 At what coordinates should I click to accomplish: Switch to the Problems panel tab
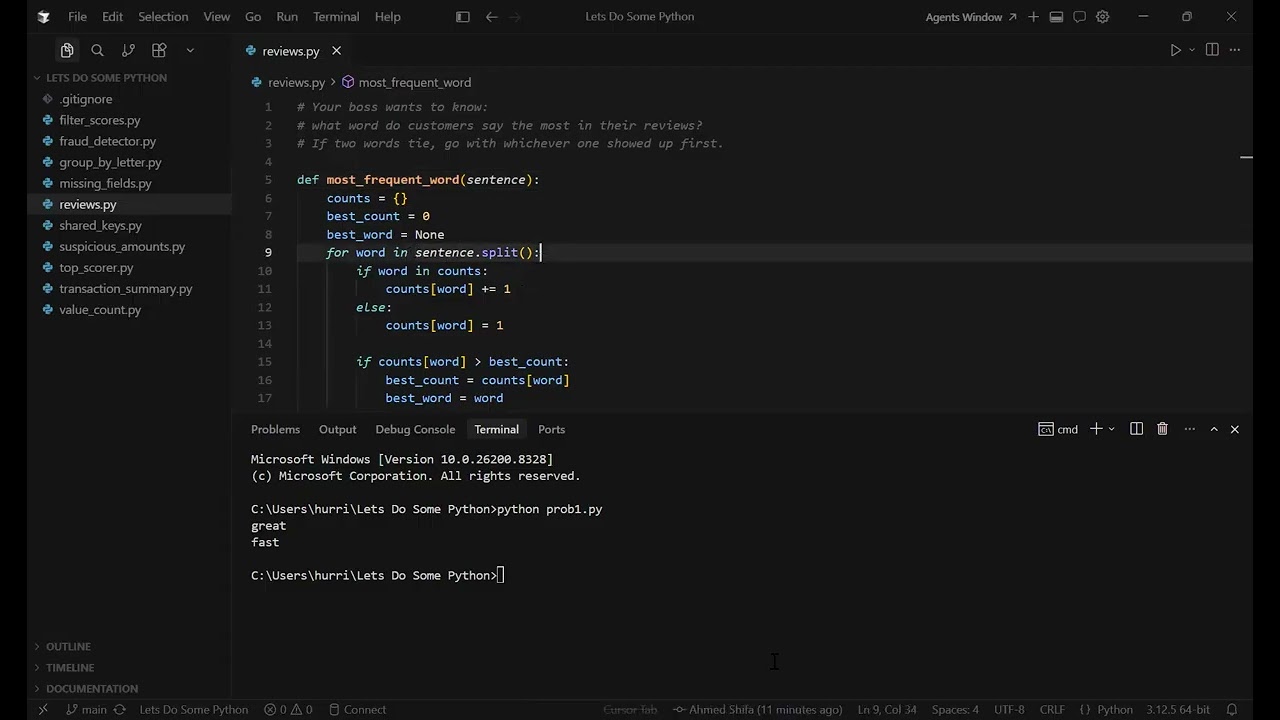(275, 429)
